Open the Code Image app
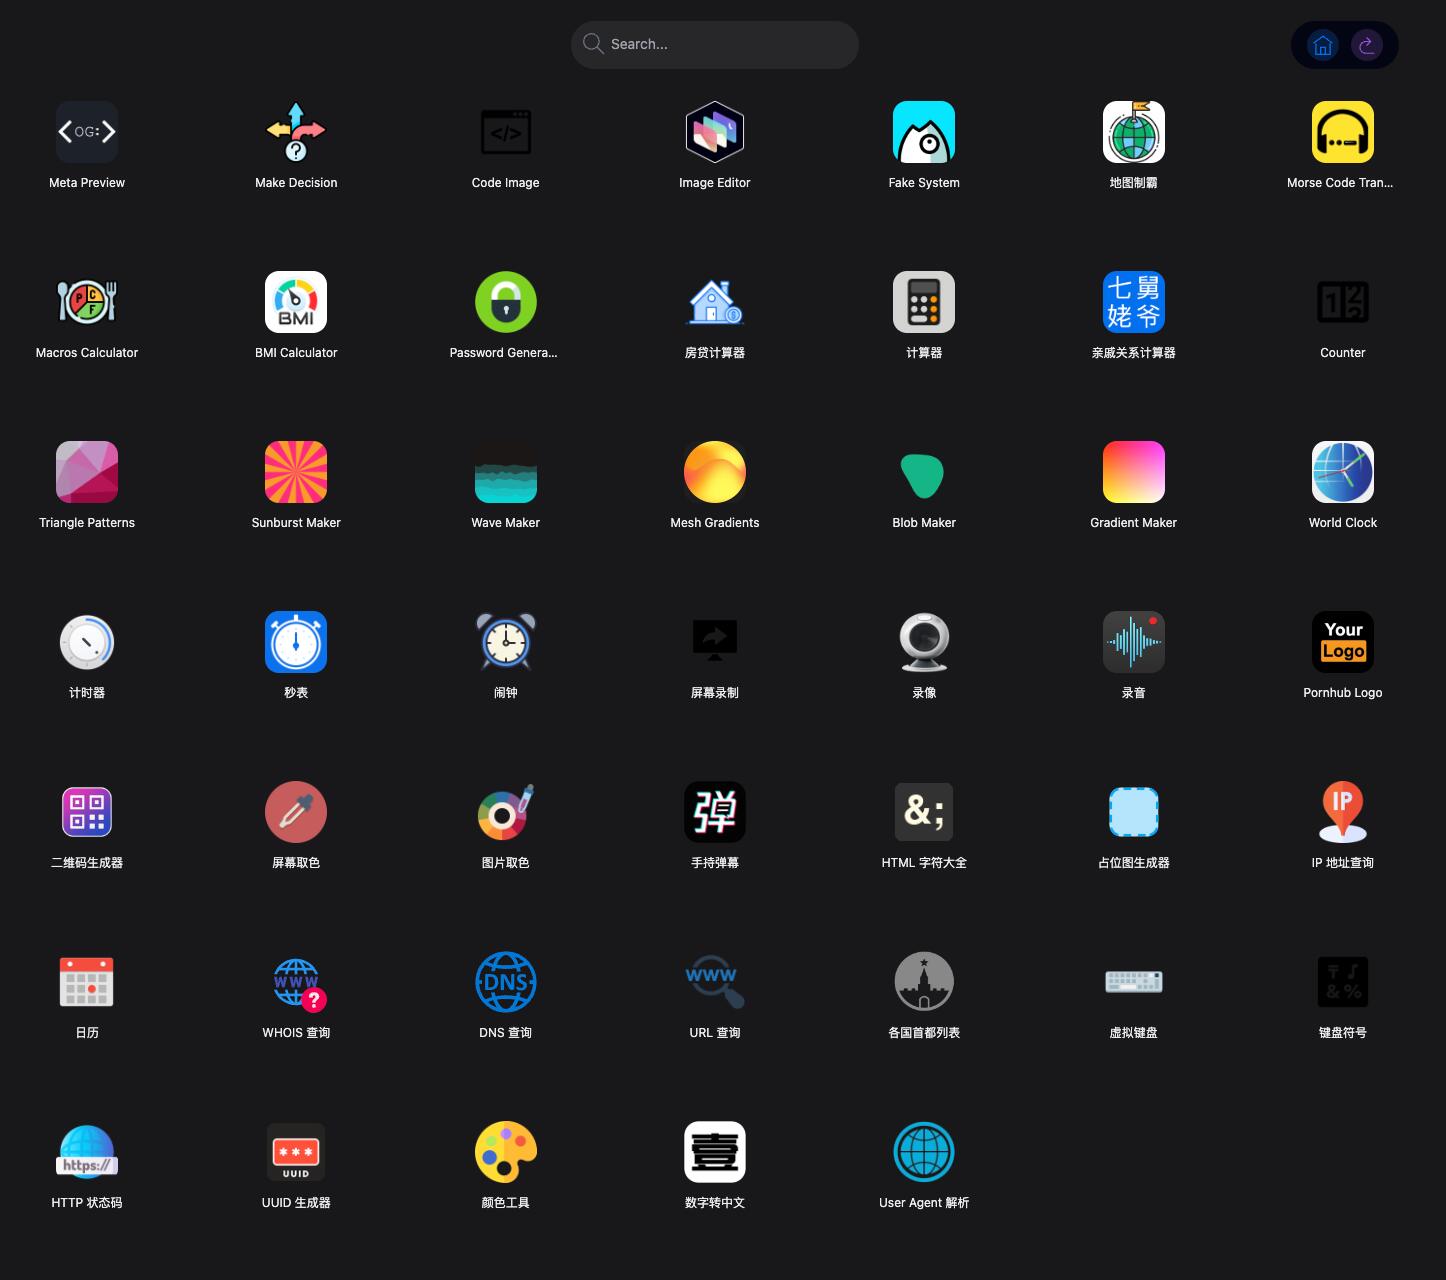1446x1280 pixels. point(505,133)
